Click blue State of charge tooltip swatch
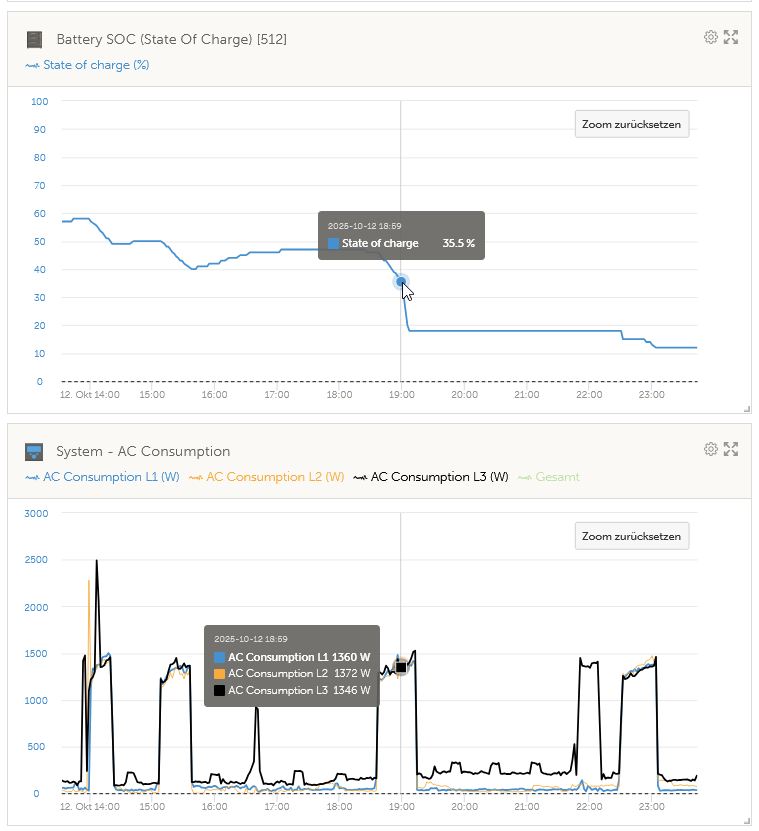 (334, 243)
